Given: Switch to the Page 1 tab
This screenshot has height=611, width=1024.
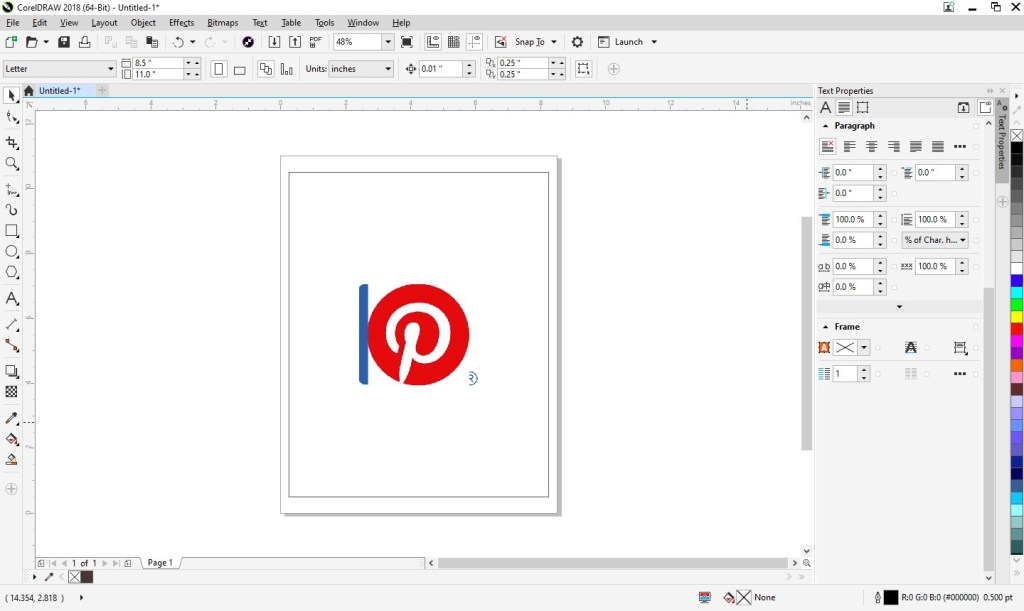Looking at the screenshot, I should (x=160, y=563).
